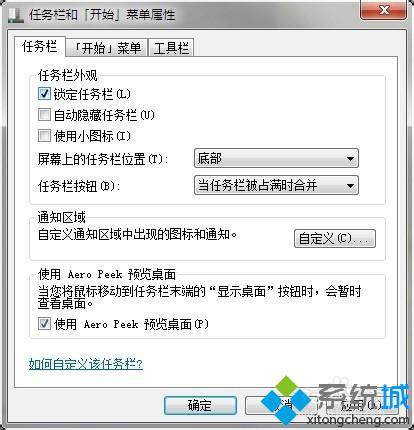Click the window icon in title bar
Viewport: 414px width, 430px height.
click(x=16, y=15)
